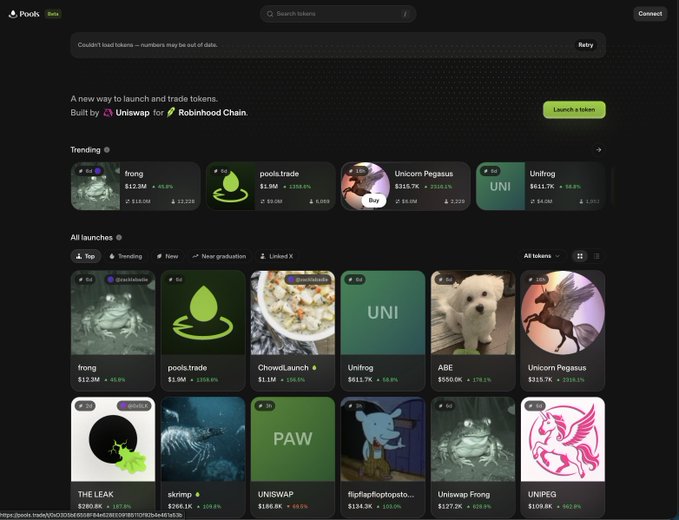Click Buy on Unicorn Pegasus trending card
Image resolution: width=679 pixels, height=520 pixels.
pos(374,200)
